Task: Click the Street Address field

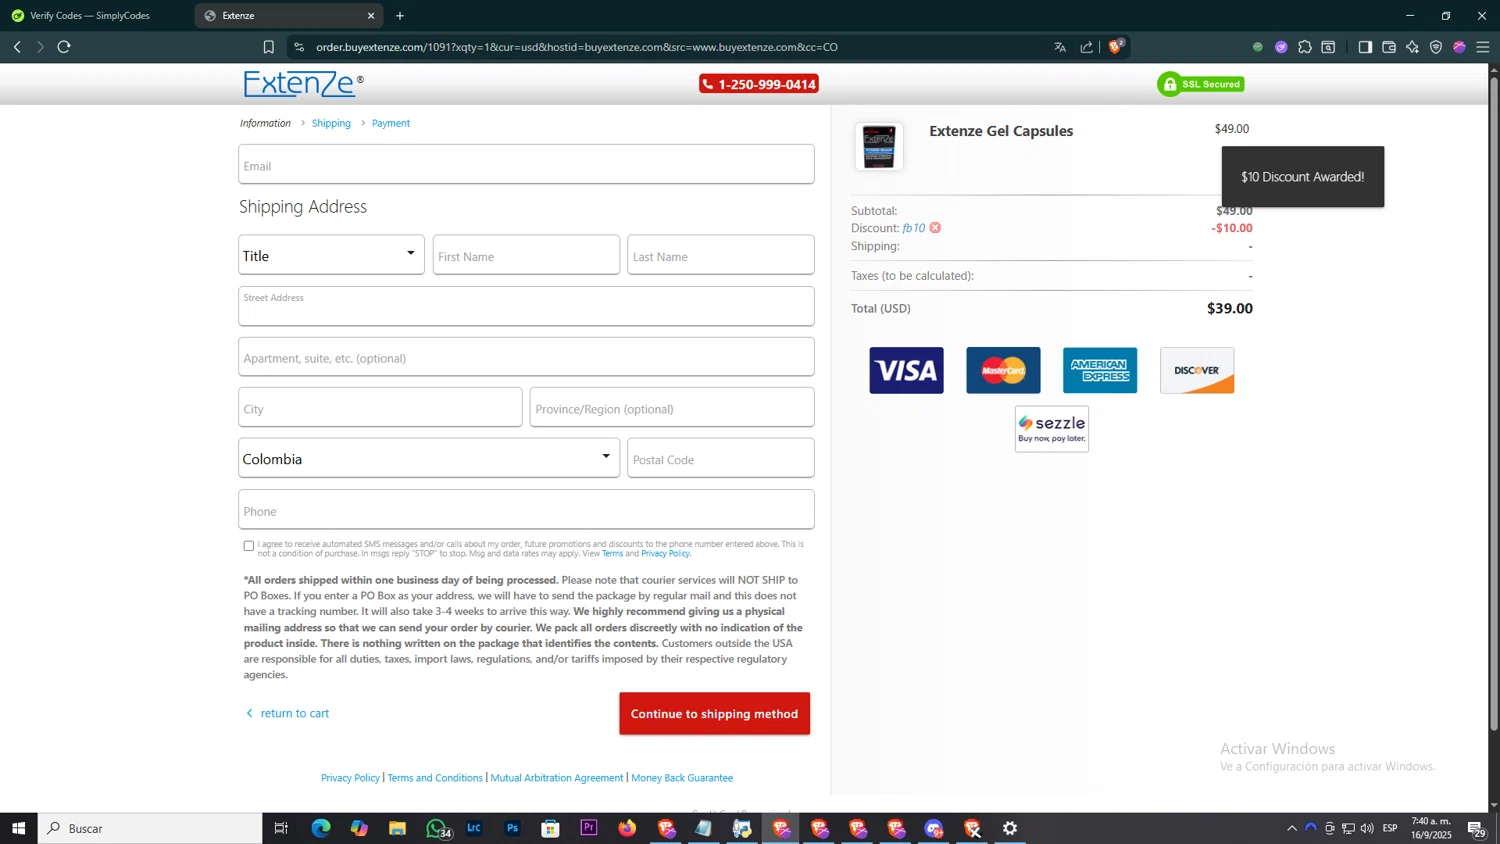Action: point(526,306)
